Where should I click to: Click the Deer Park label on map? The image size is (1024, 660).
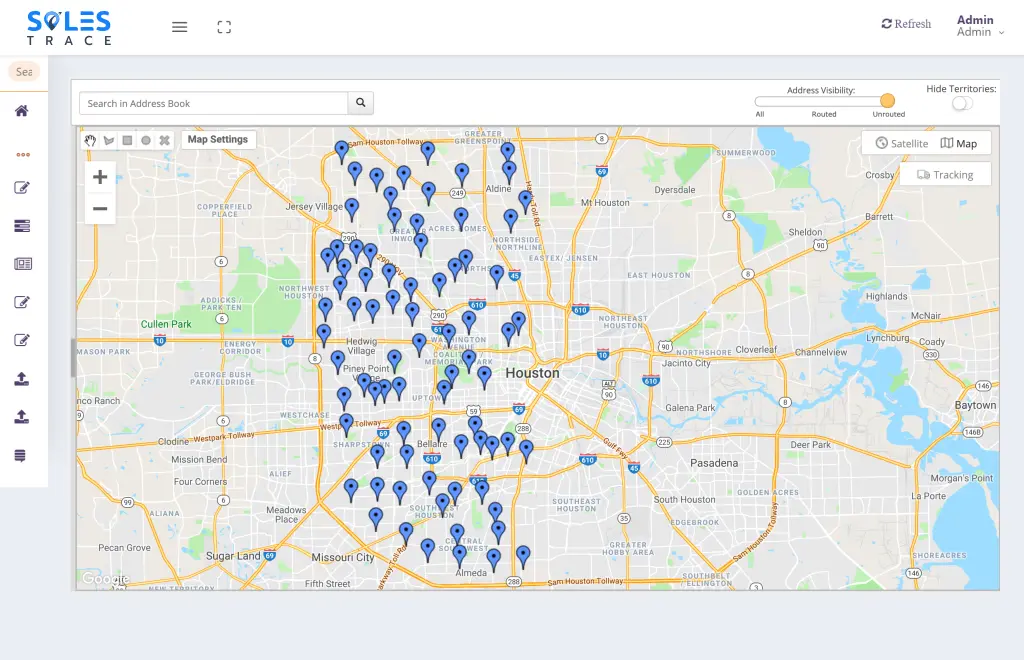(810, 445)
